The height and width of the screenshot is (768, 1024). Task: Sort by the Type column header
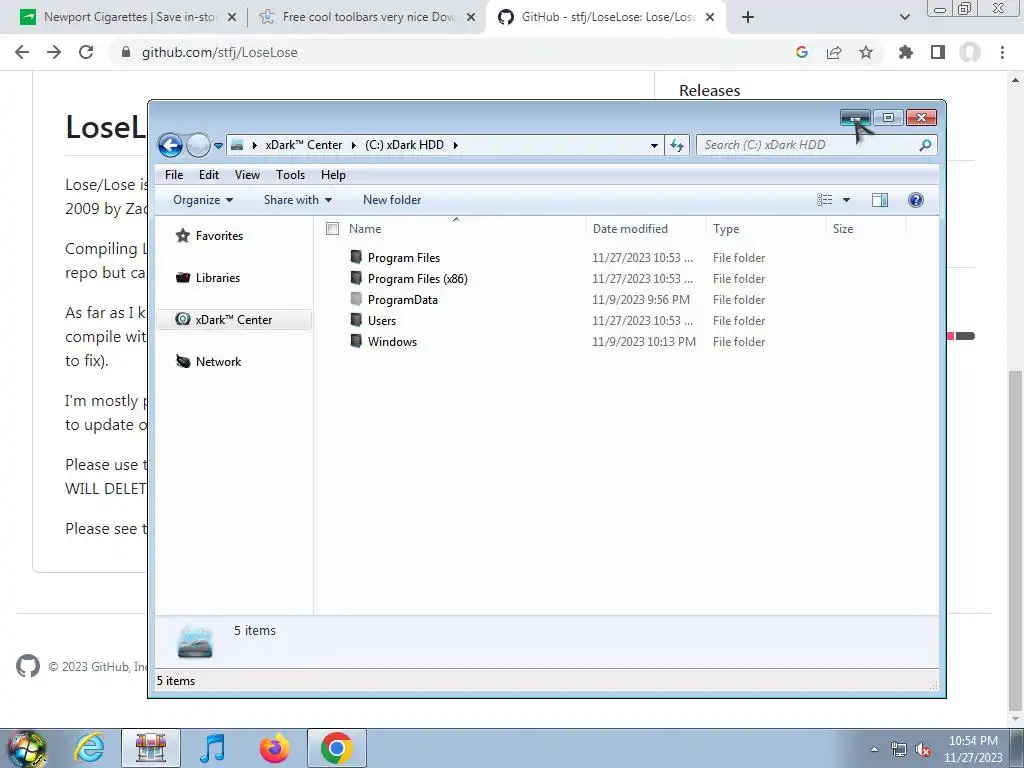[x=726, y=229]
